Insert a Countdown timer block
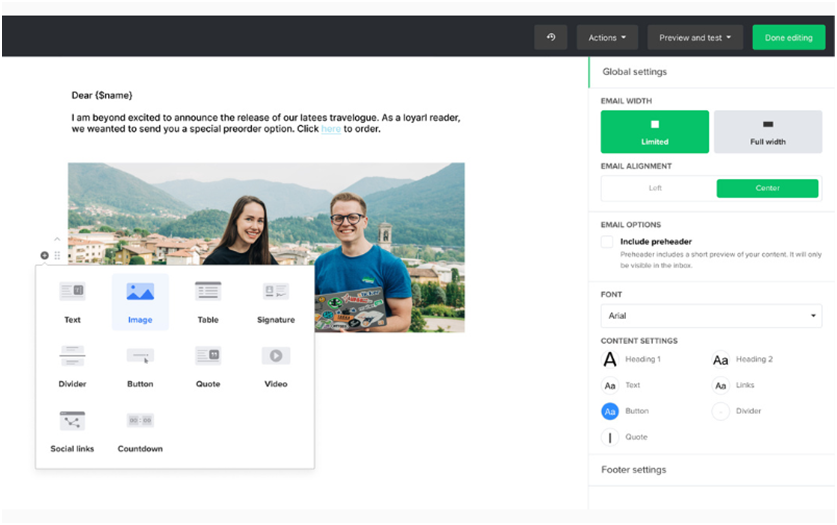 point(140,429)
